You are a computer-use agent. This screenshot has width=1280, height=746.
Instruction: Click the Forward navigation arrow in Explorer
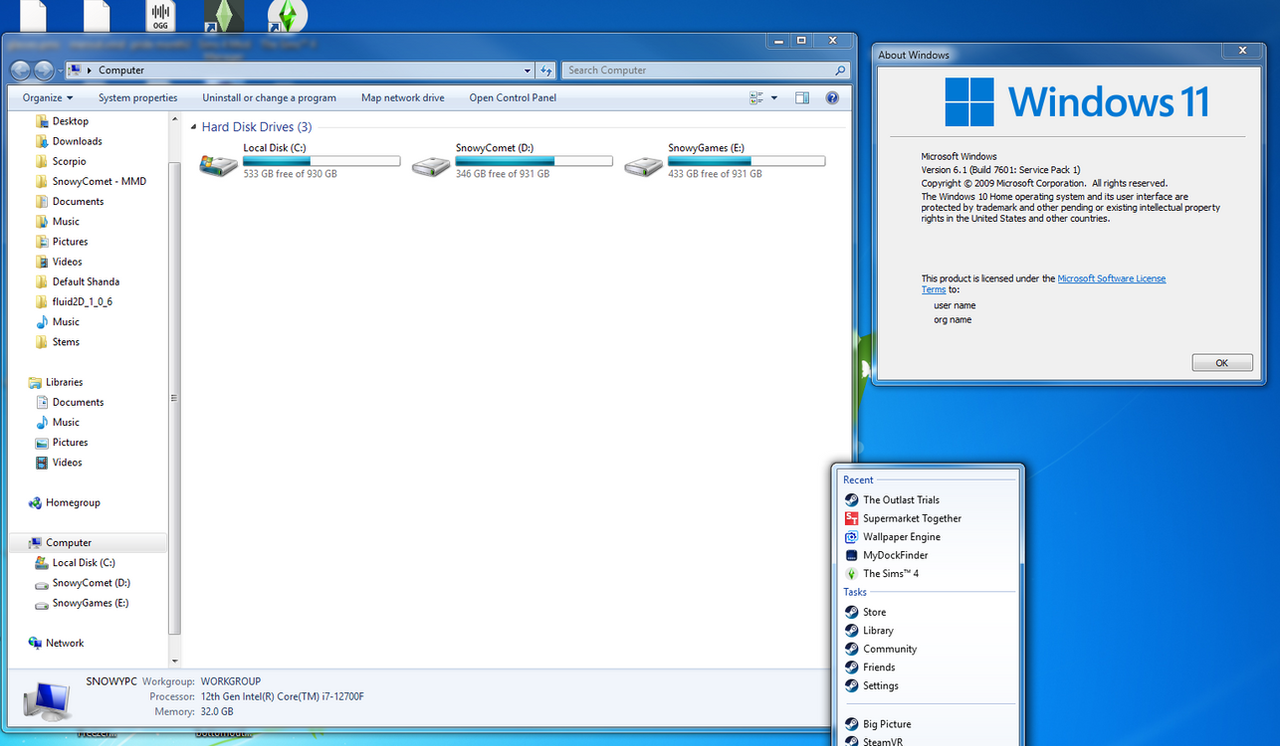[x=43, y=70]
